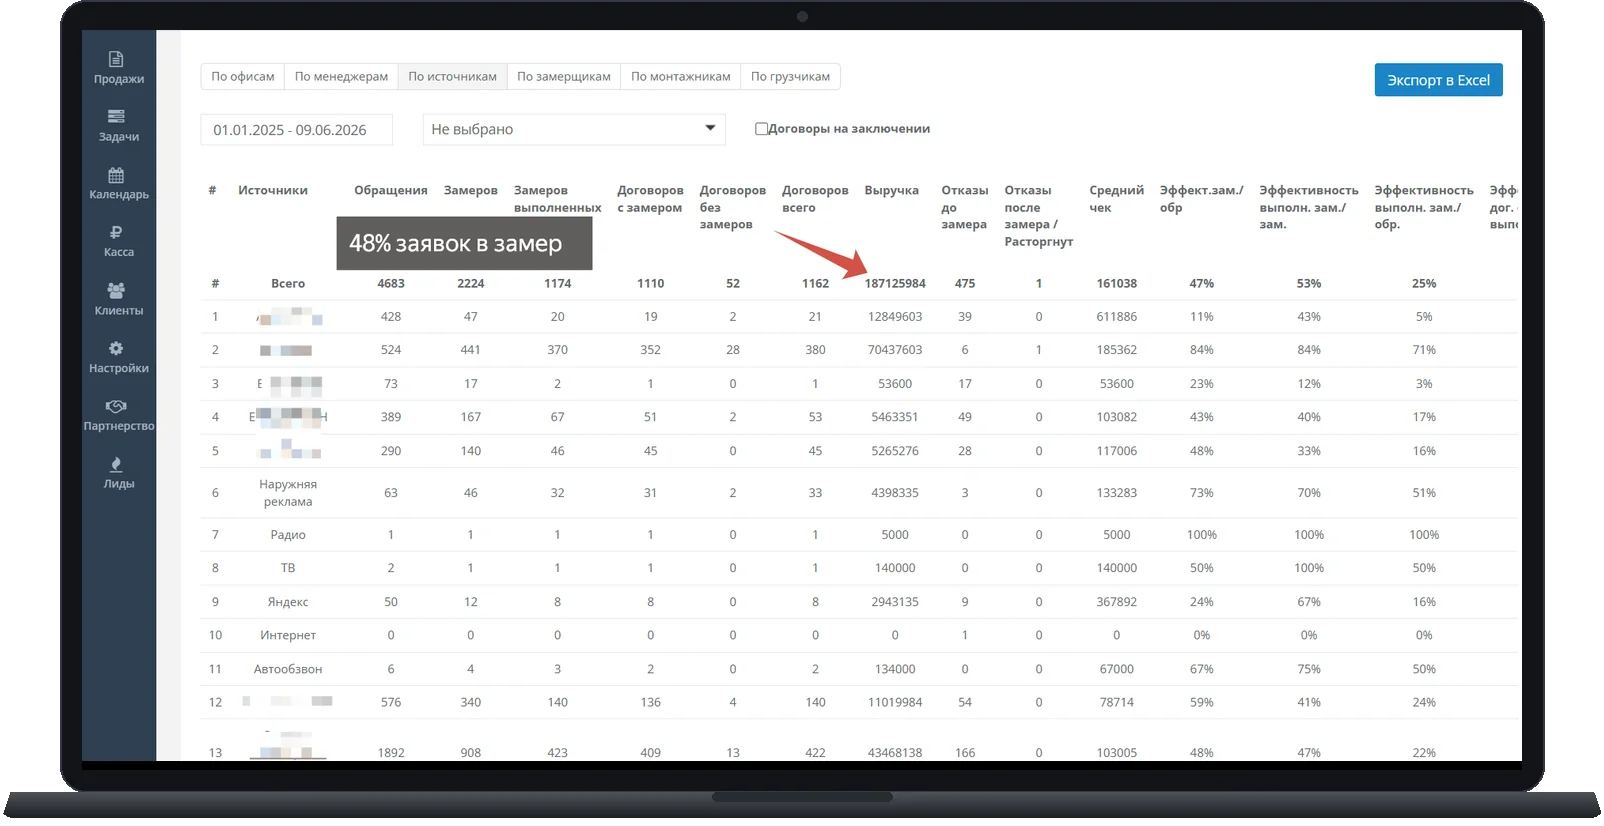This screenshot has width=1604, height=826.
Task: Click the Источники column header
Action: (273, 191)
